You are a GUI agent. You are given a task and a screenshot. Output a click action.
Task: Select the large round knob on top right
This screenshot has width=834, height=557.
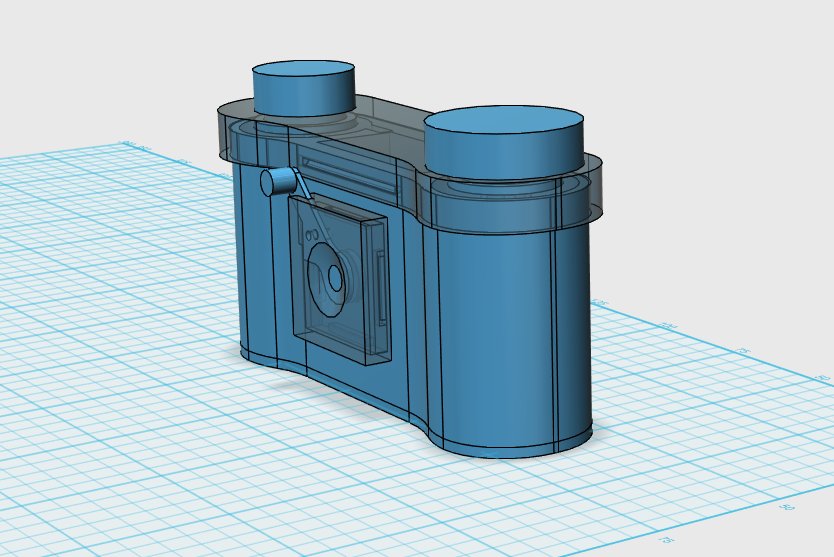click(x=504, y=143)
